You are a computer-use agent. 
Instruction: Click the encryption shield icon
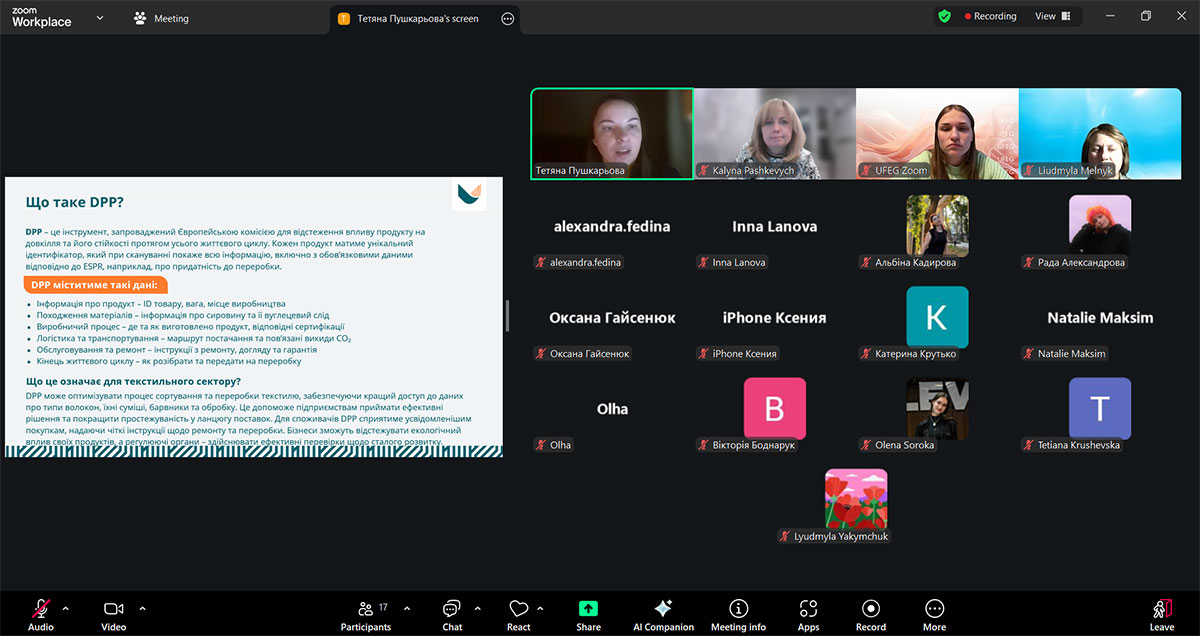point(944,17)
